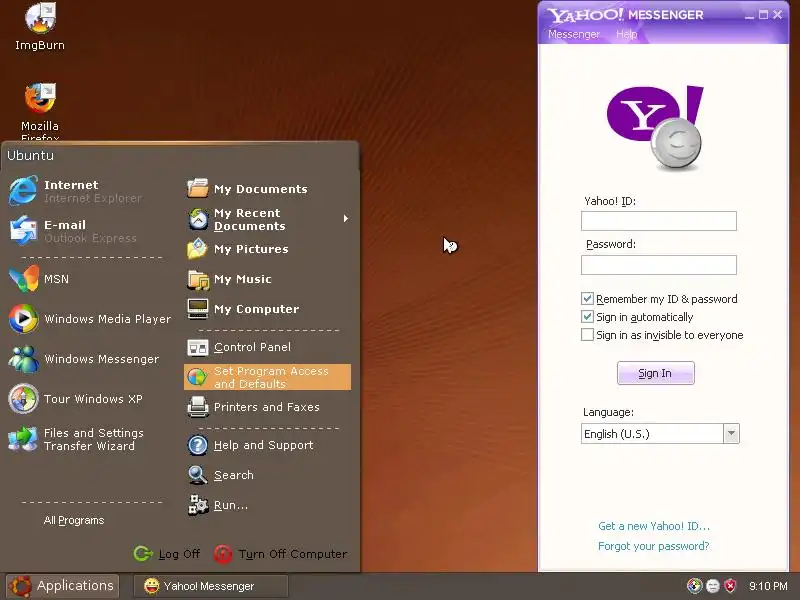
Task: Focus the Password input field
Action: pyautogui.click(x=659, y=265)
